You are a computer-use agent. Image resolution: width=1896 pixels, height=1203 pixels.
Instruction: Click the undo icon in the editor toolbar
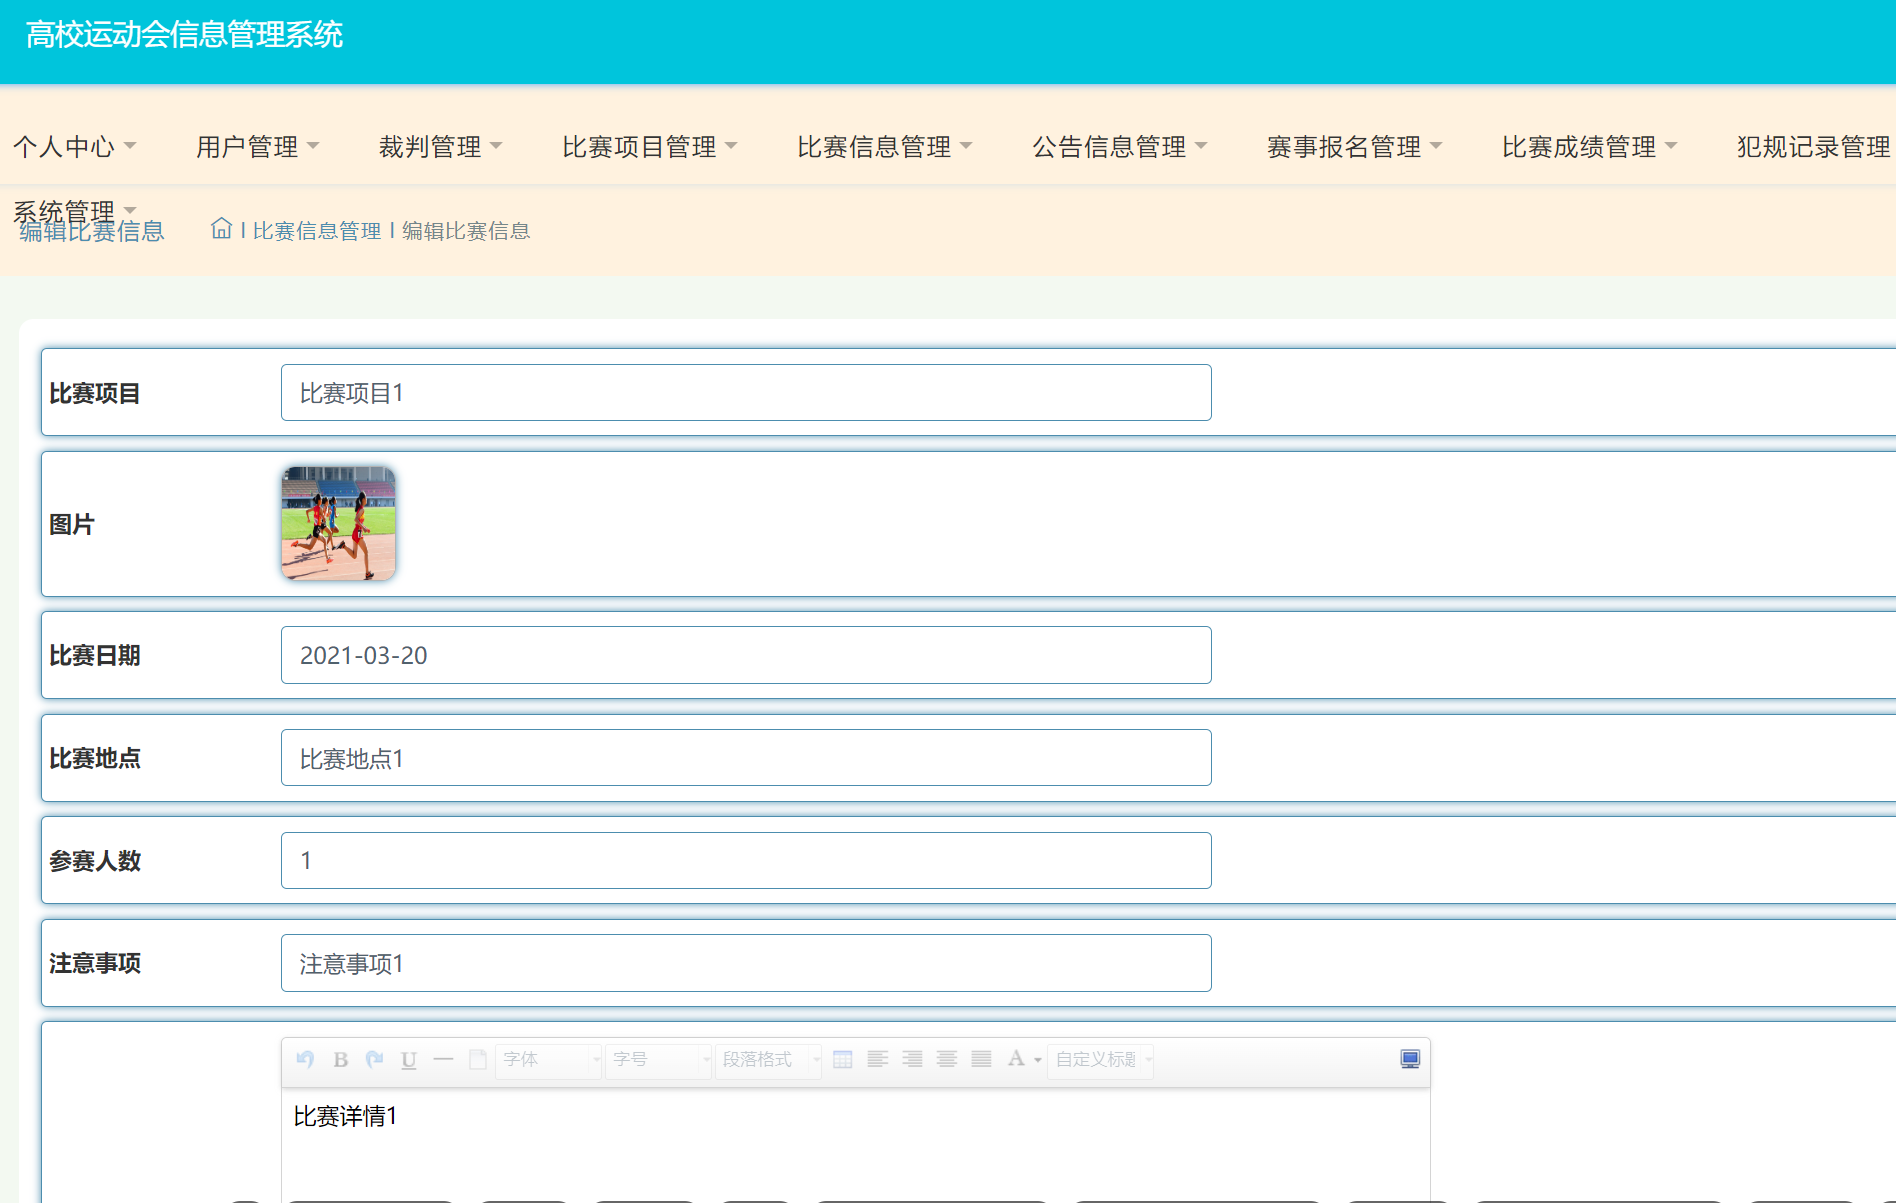tap(306, 1060)
